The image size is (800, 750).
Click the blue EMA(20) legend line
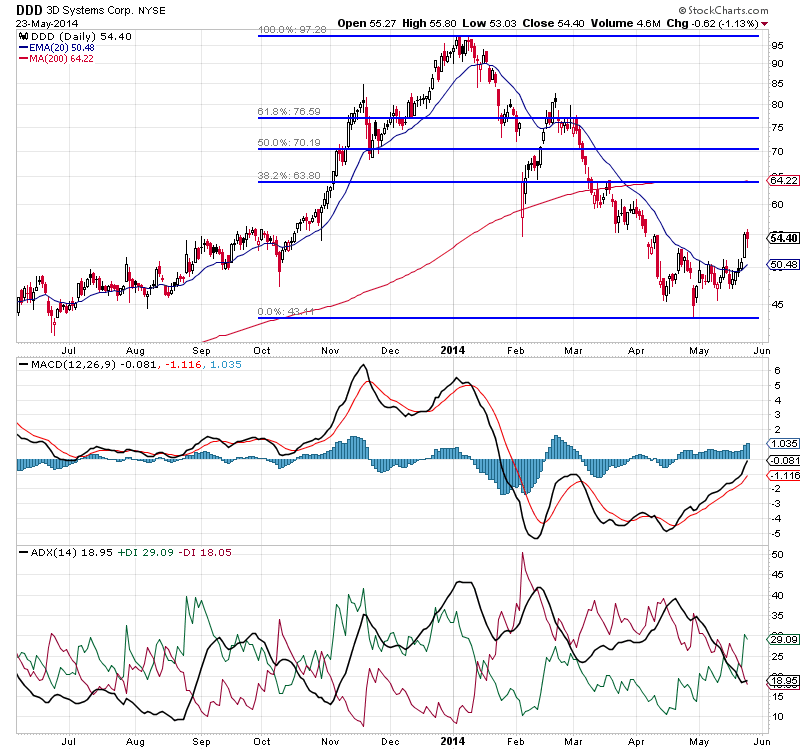click(x=23, y=47)
